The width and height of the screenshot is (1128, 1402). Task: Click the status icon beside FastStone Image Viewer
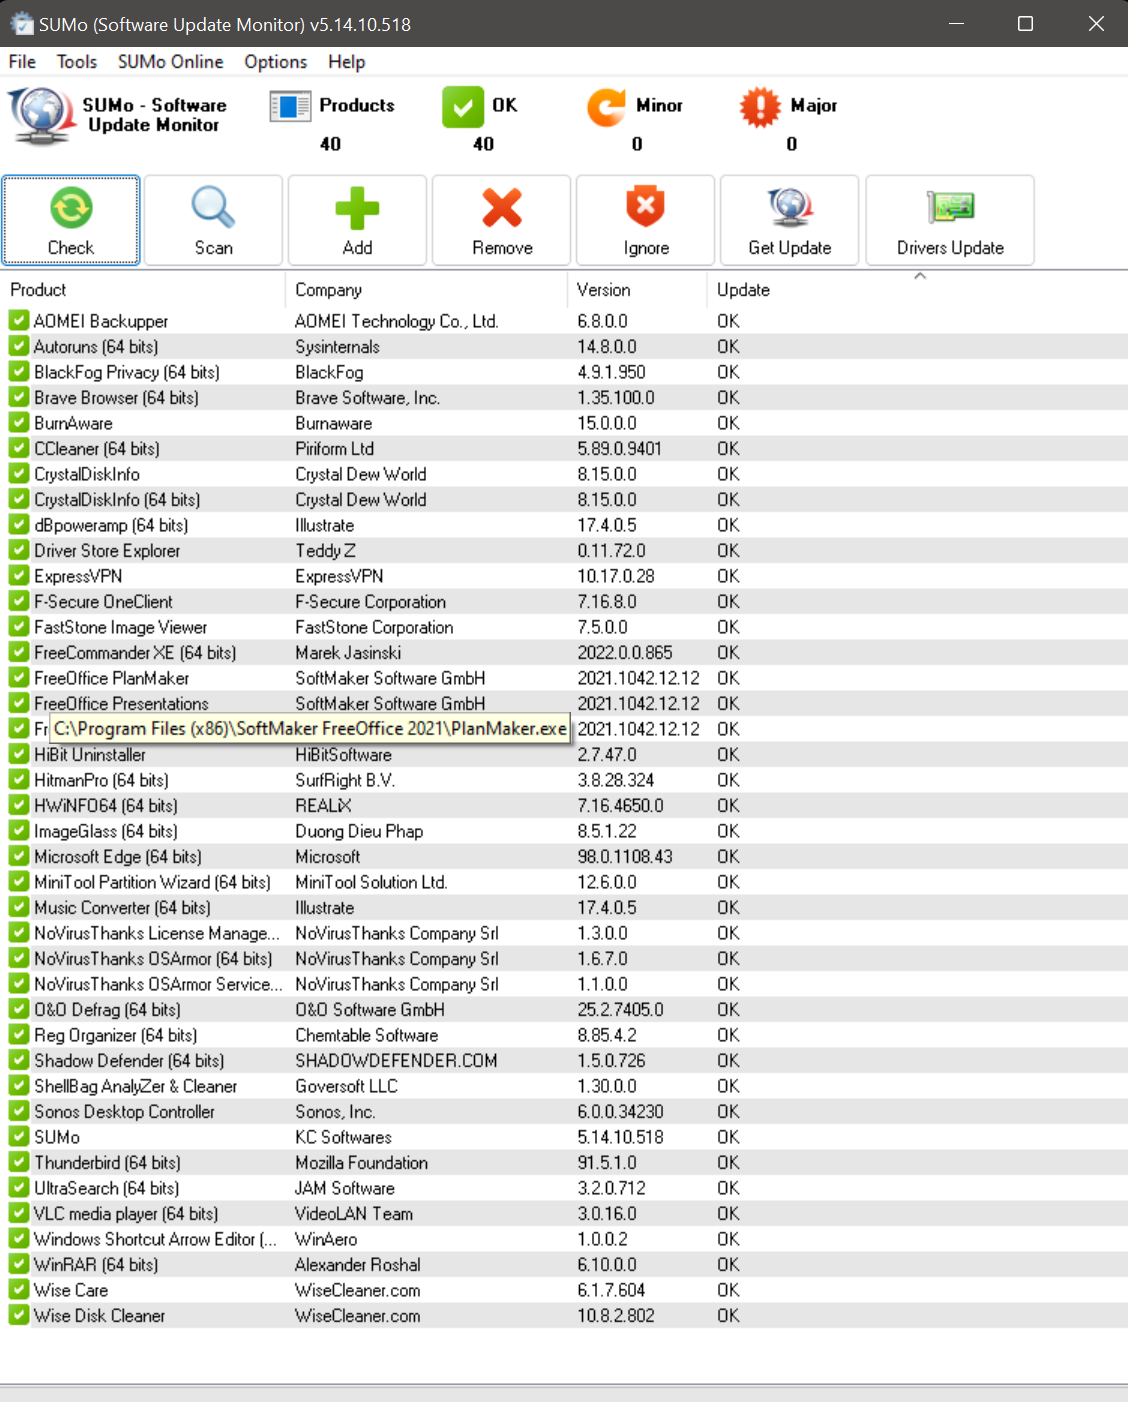(19, 627)
